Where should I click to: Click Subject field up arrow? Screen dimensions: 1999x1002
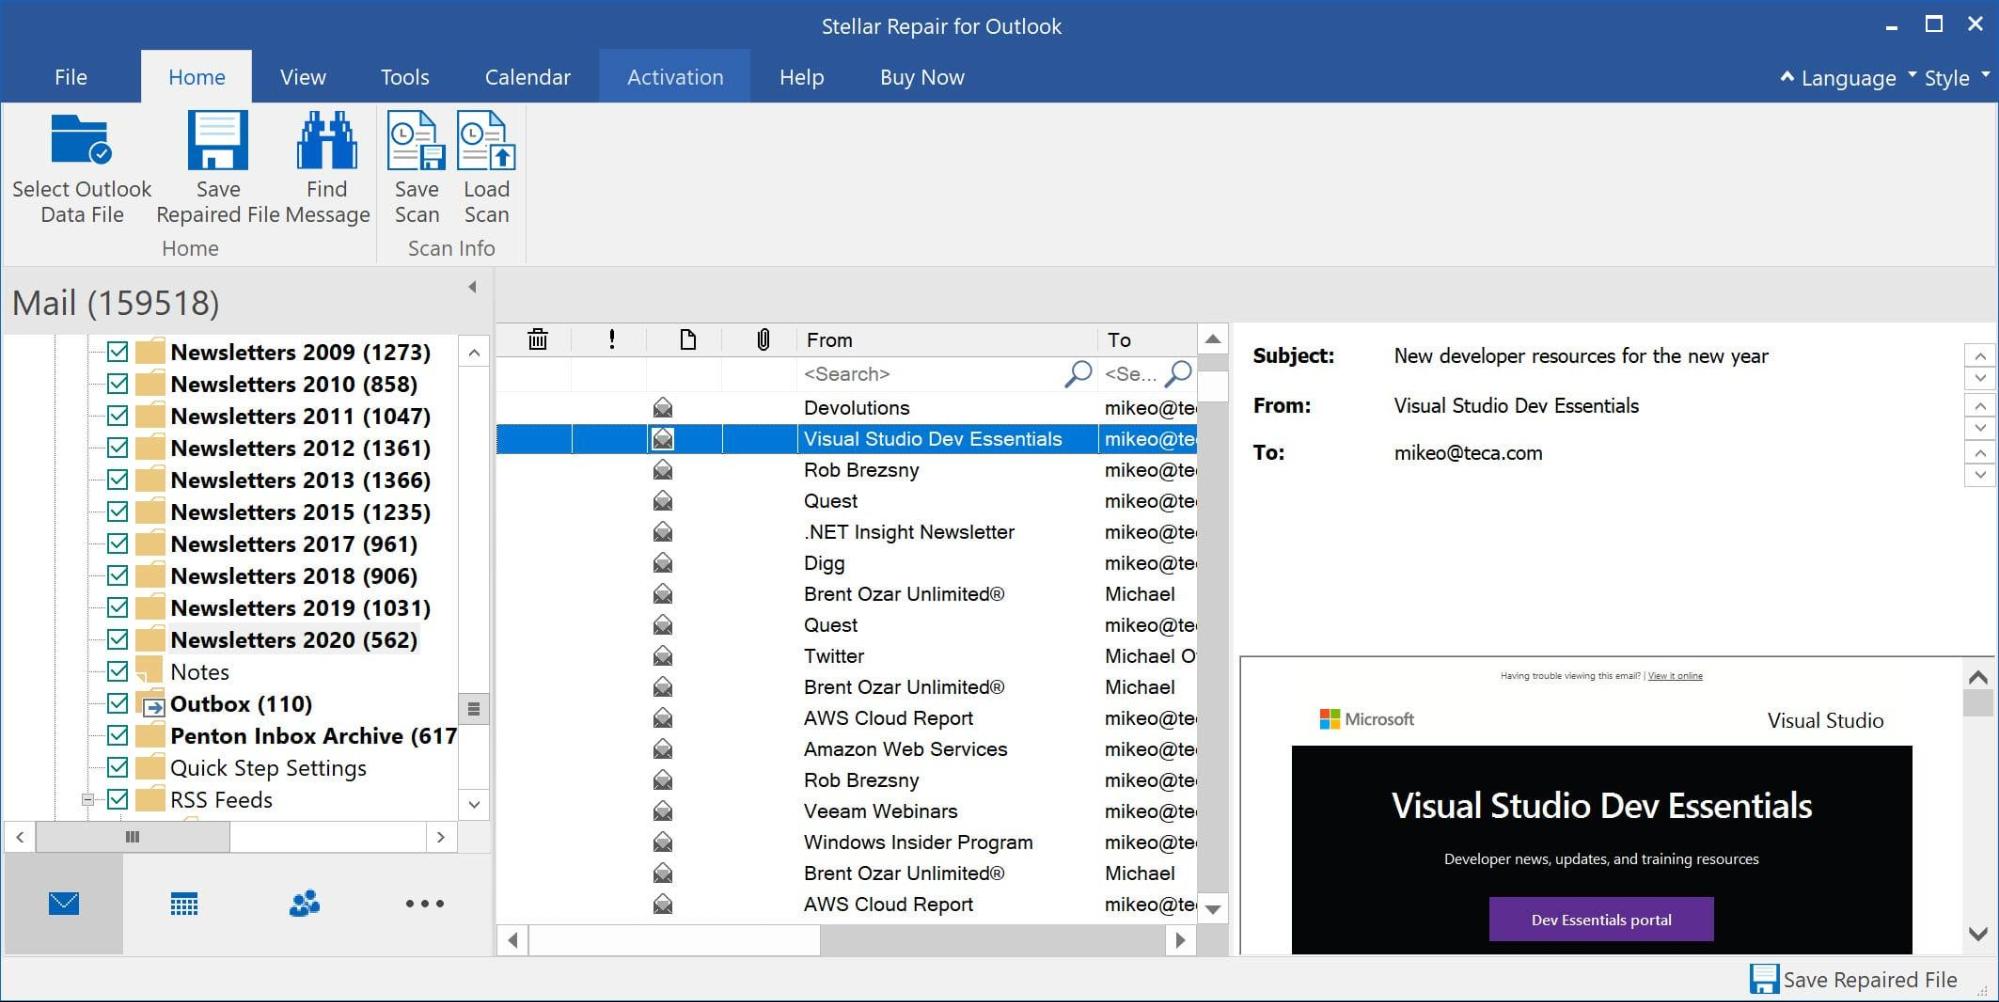click(1980, 355)
